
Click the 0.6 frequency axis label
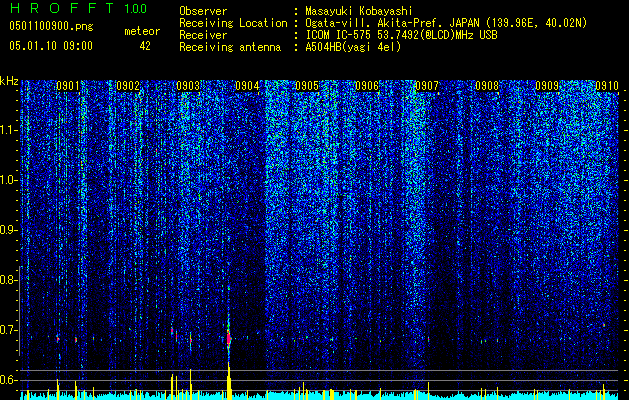tap(8, 380)
